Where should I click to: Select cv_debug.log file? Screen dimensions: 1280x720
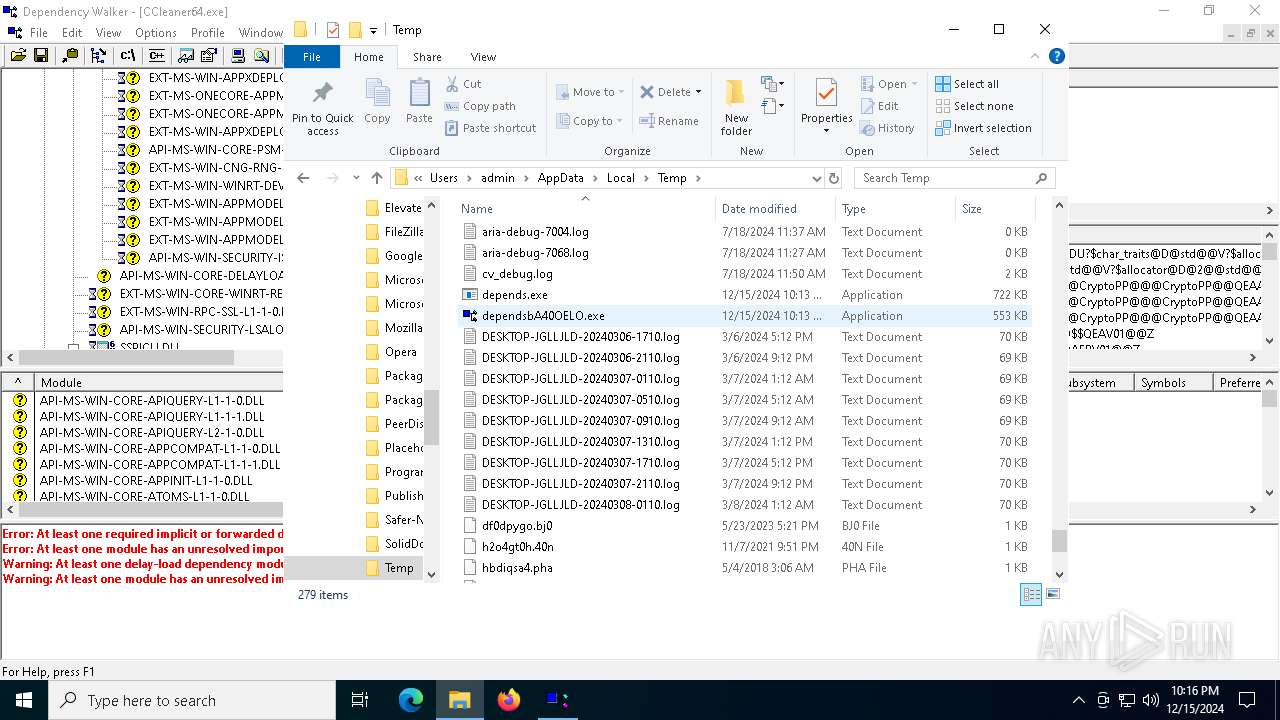745,273
